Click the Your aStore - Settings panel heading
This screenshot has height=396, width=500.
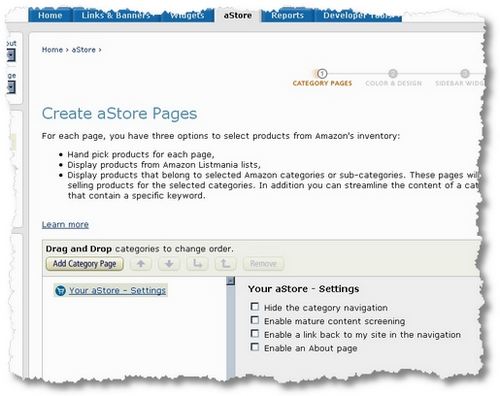click(303, 289)
